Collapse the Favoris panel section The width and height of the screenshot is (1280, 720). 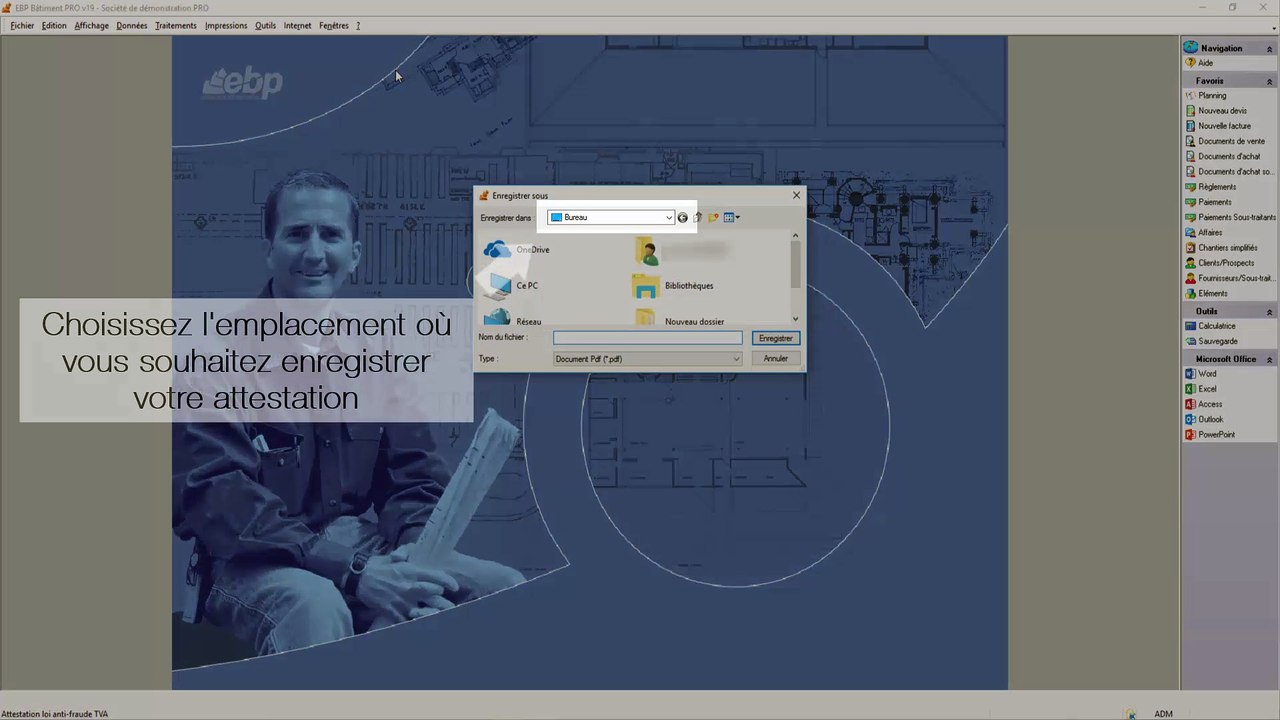coord(1270,81)
